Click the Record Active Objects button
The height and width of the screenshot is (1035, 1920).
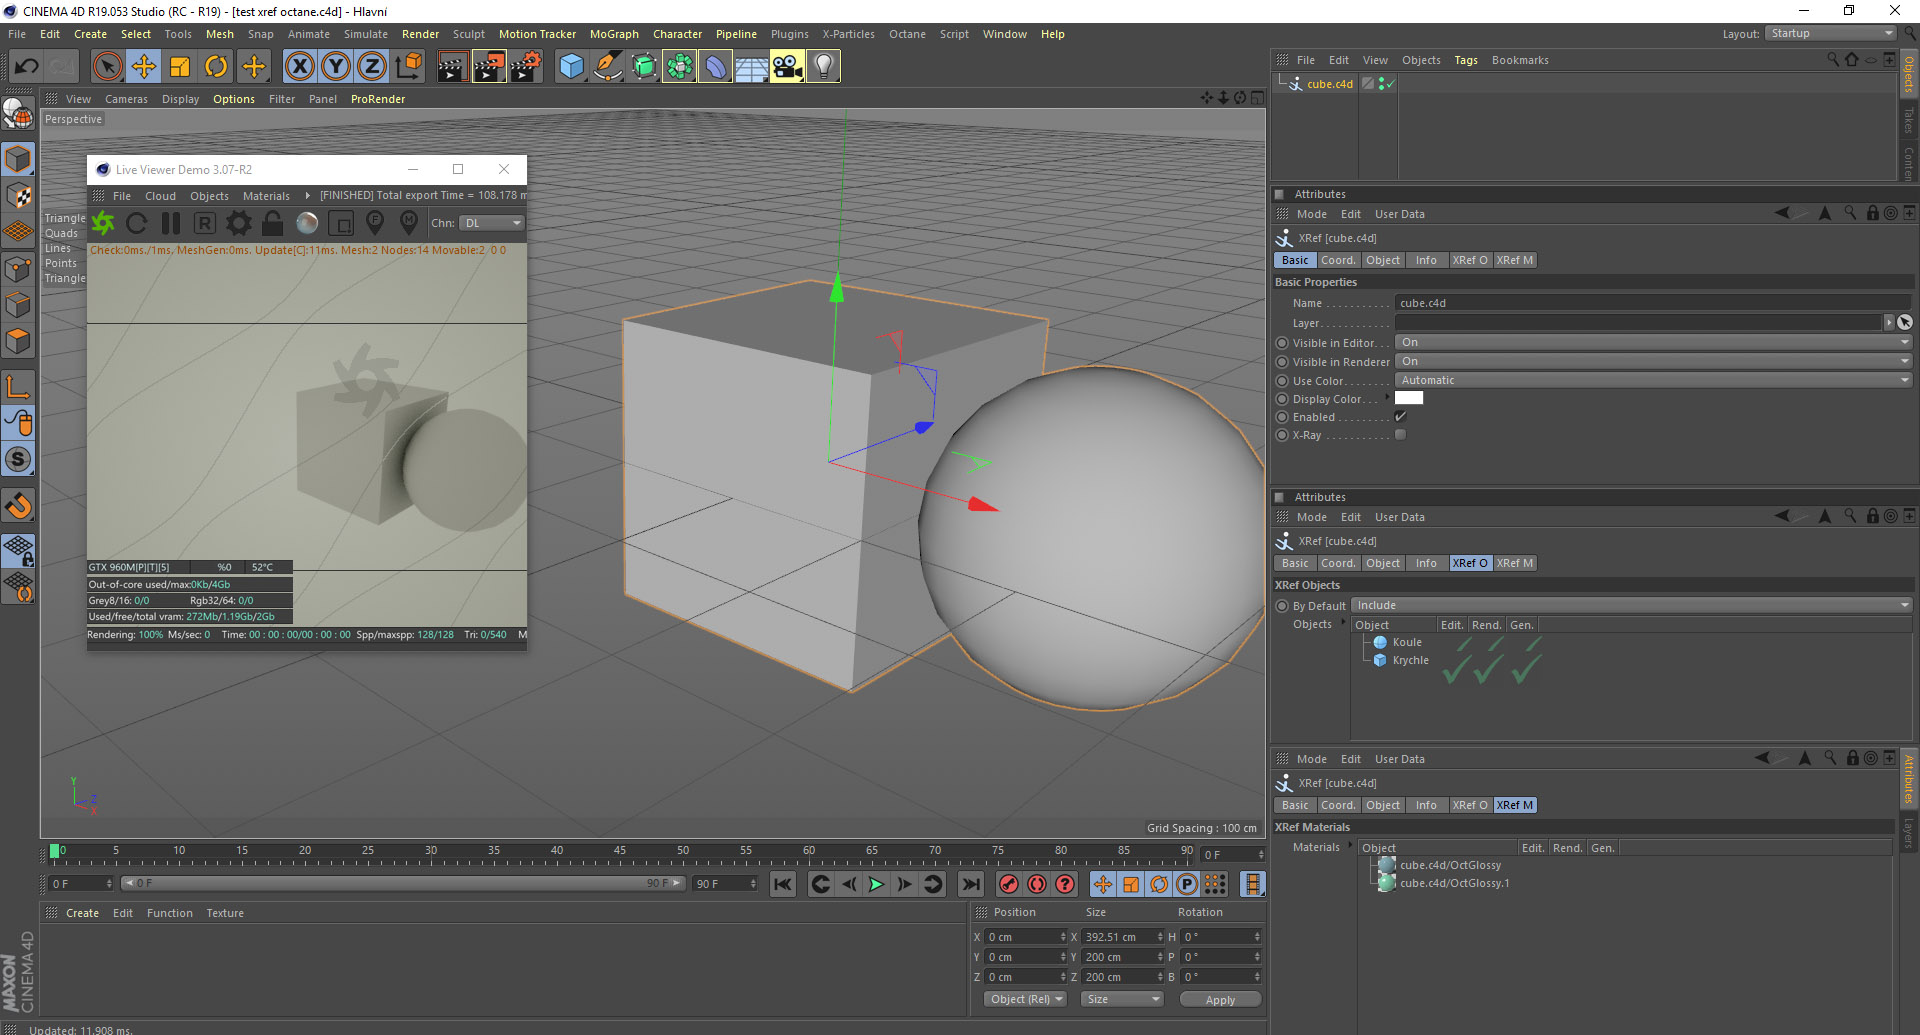coord(1008,884)
